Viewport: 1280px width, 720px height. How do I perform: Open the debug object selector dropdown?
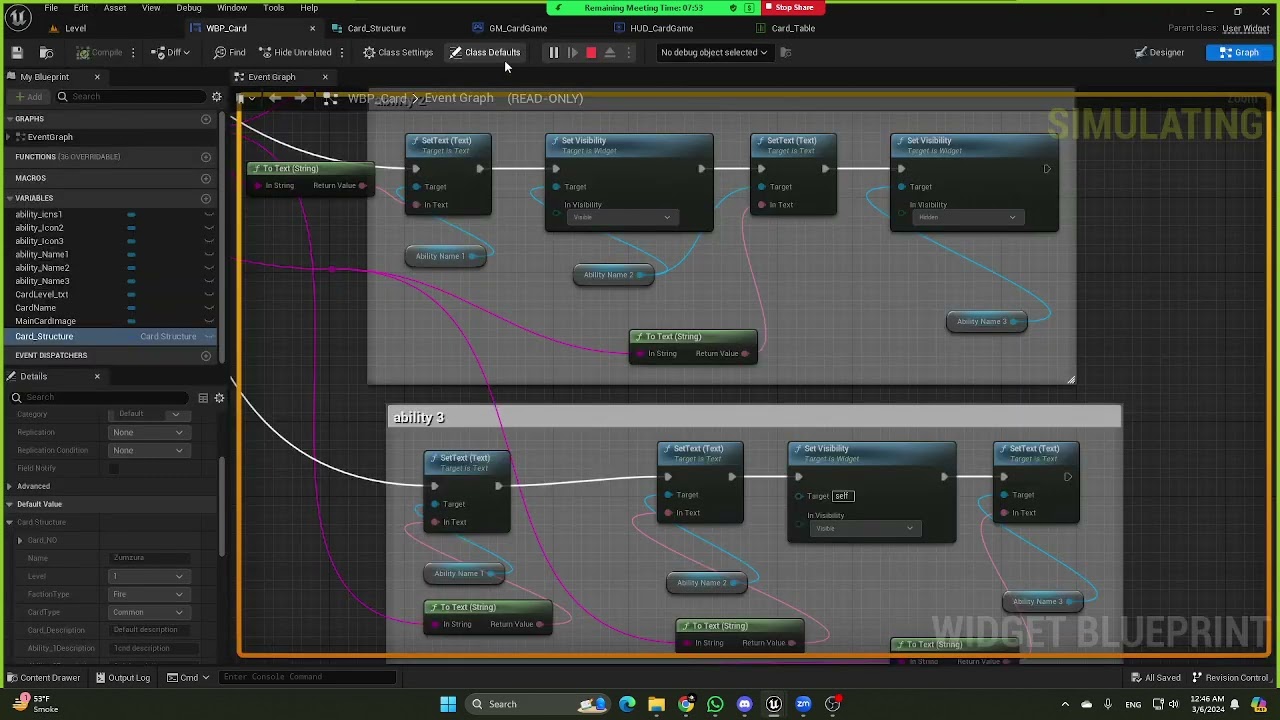click(714, 52)
